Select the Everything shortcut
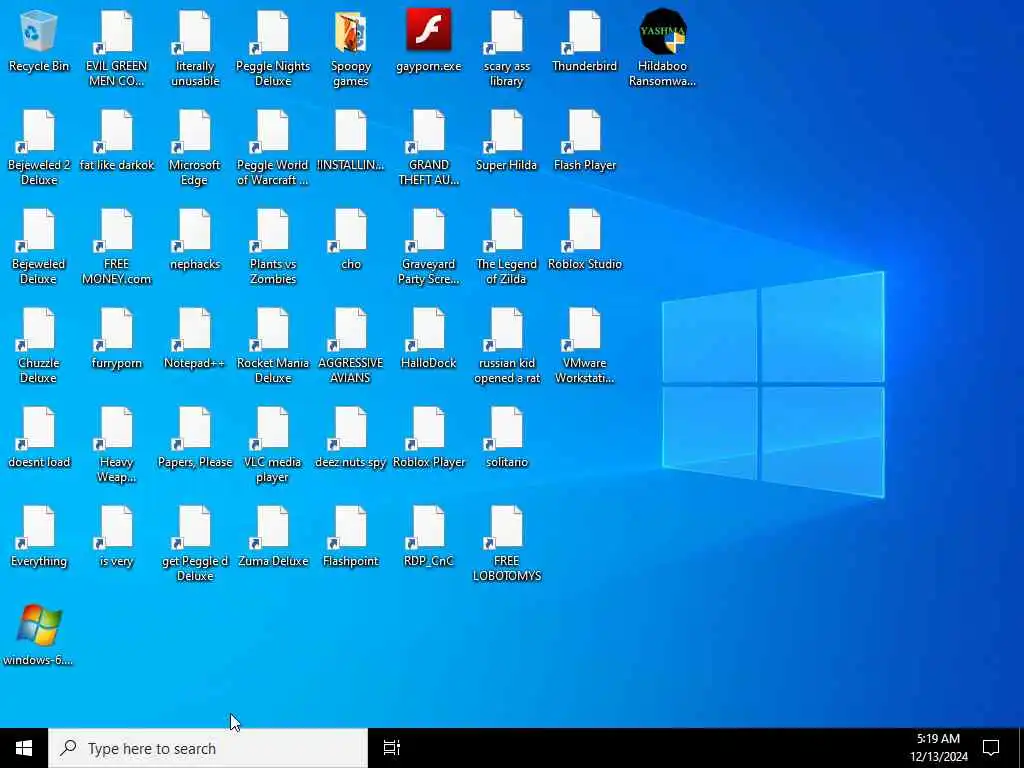The image size is (1024, 768). [39, 537]
